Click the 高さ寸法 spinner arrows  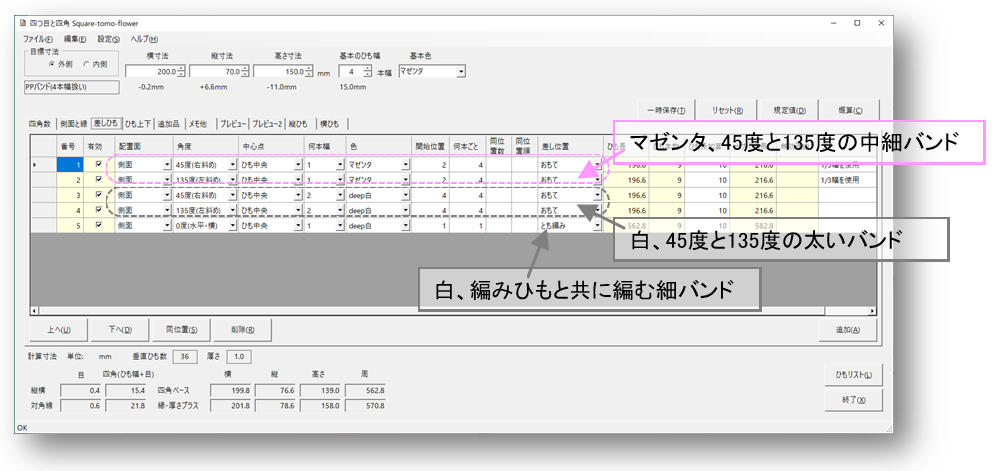click(309, 72)
